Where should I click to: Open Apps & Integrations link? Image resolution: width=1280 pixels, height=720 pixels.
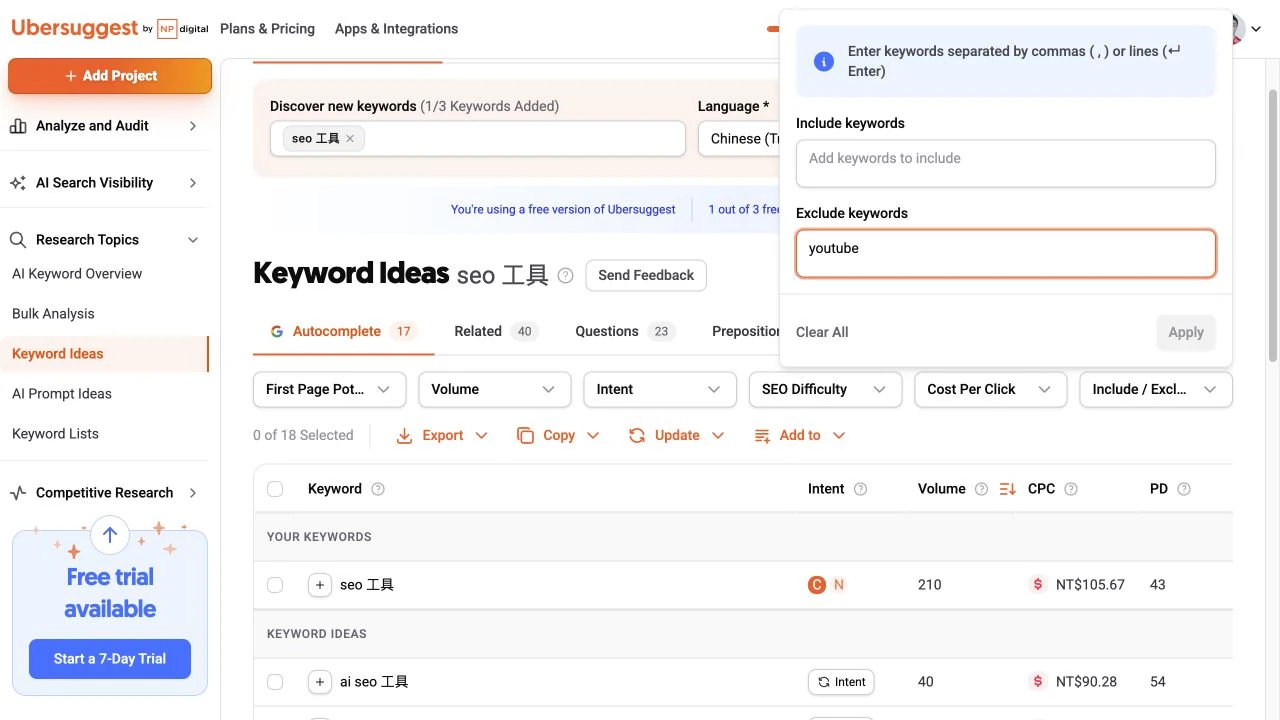click(x=397, y=29)
